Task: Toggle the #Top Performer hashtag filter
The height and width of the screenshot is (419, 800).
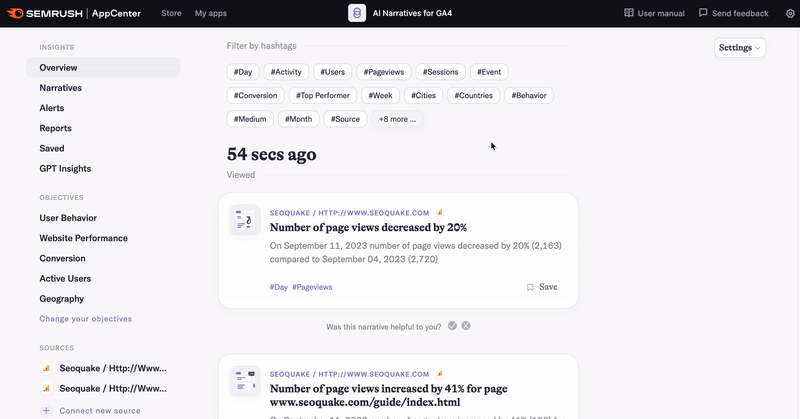Action: click(x=323, y=95)
